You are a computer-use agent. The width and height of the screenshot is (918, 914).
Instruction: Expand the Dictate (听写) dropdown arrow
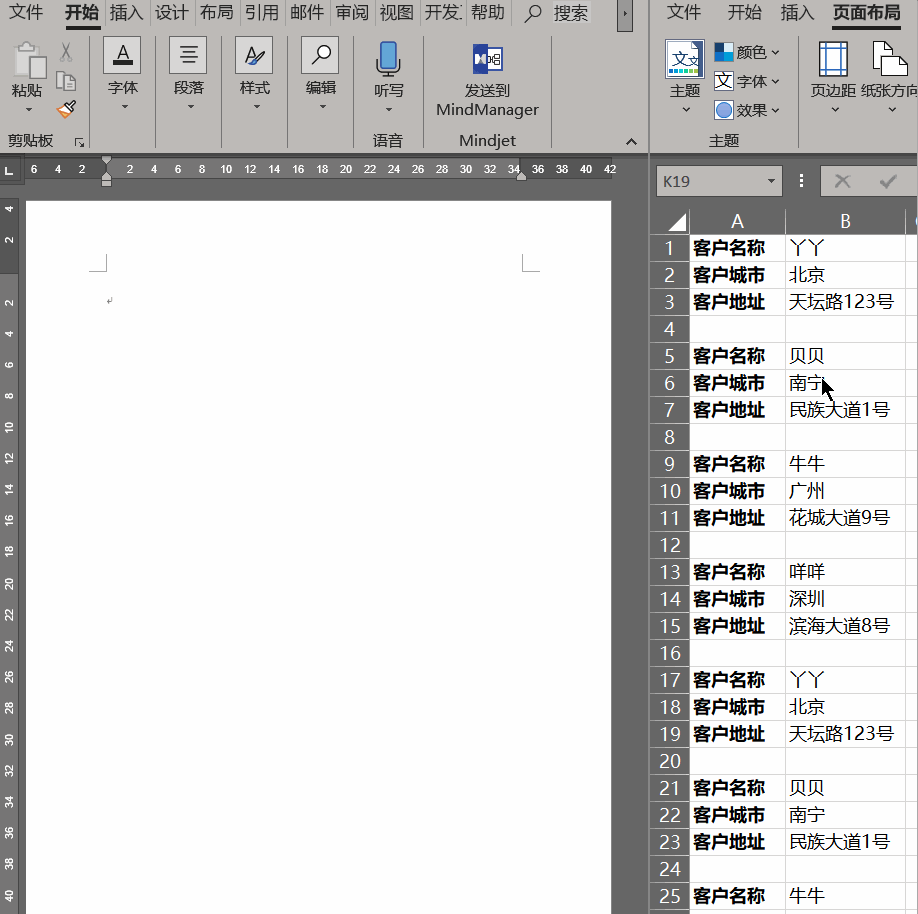tap(388, 109)
